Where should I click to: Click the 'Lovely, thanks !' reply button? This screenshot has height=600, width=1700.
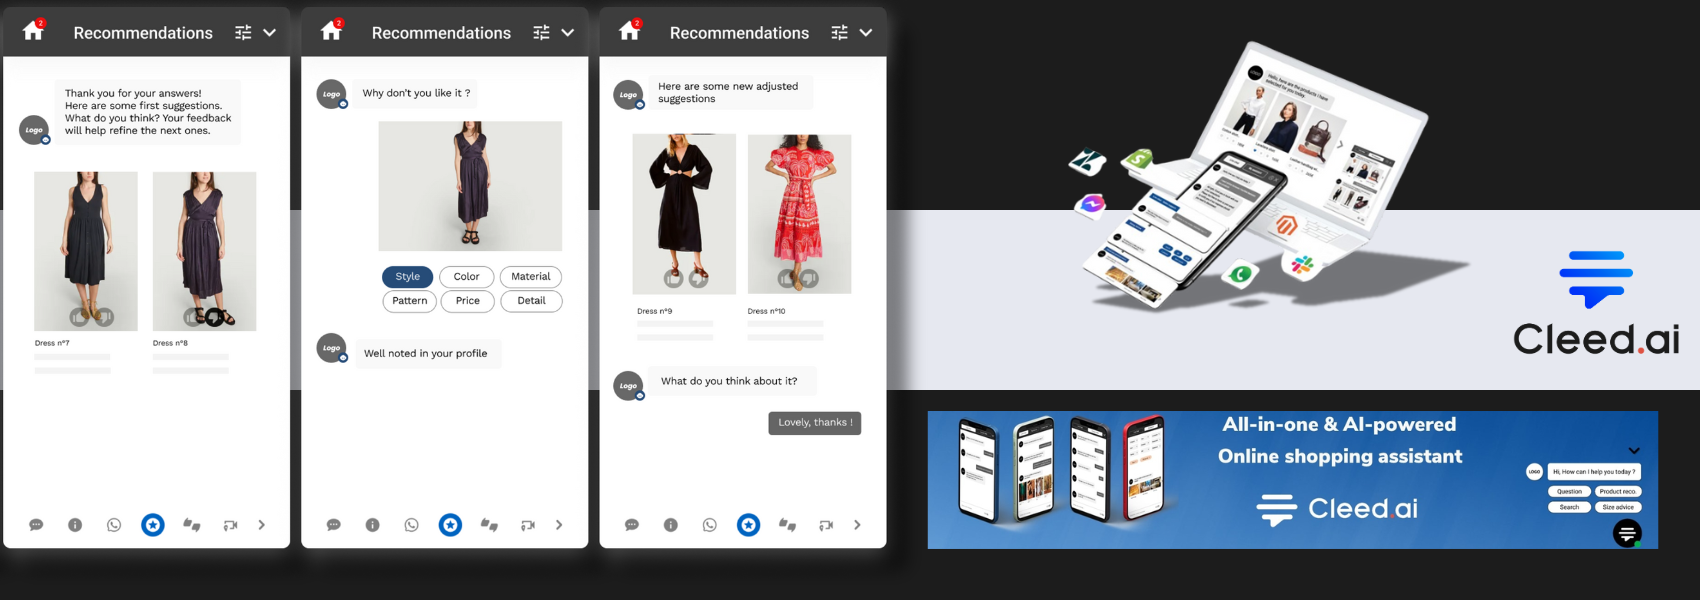click(814, 423)
